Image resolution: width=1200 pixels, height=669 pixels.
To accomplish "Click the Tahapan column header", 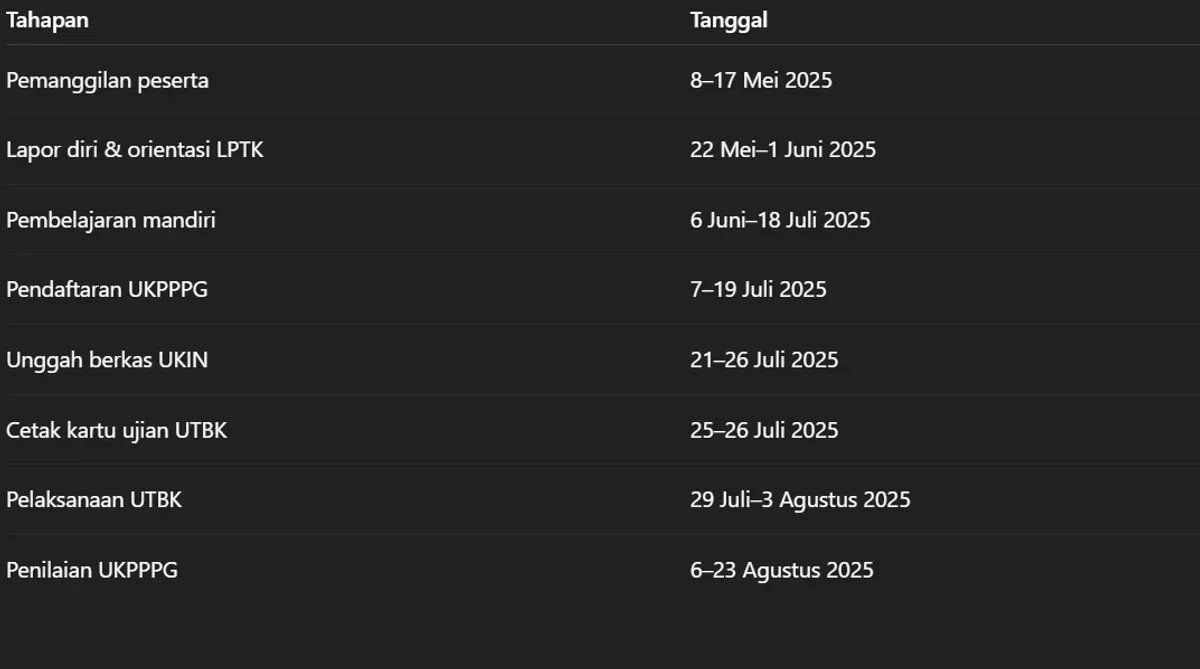I will 47,20.
